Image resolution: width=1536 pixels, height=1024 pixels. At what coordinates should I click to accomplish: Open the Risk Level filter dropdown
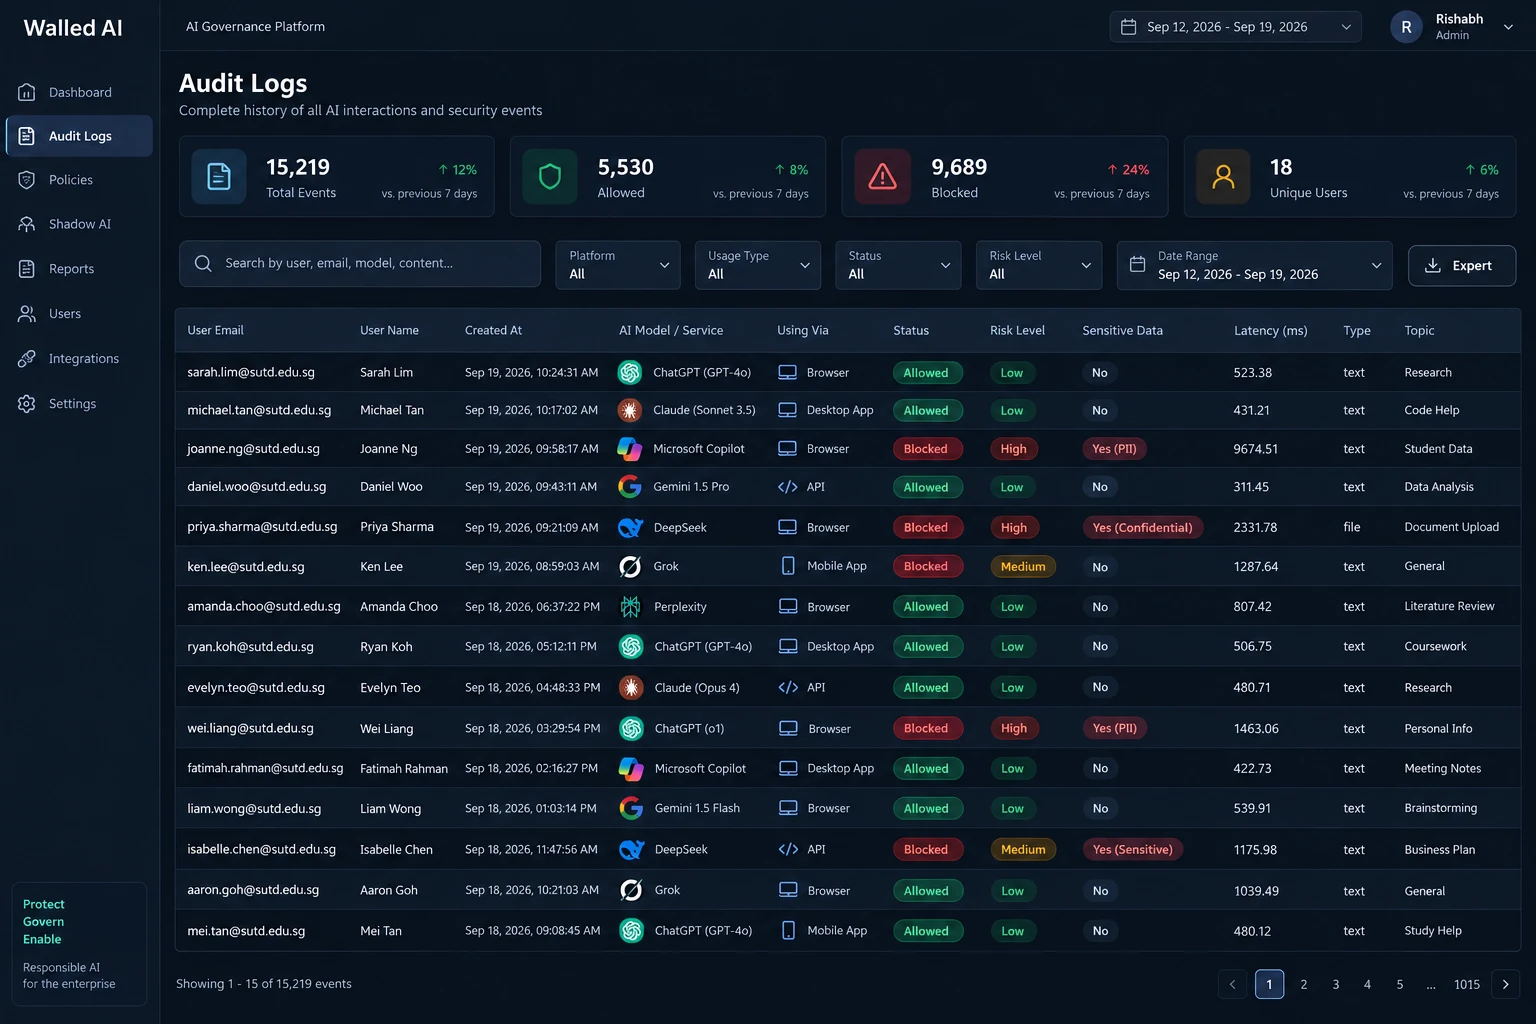coord(1039,265)
